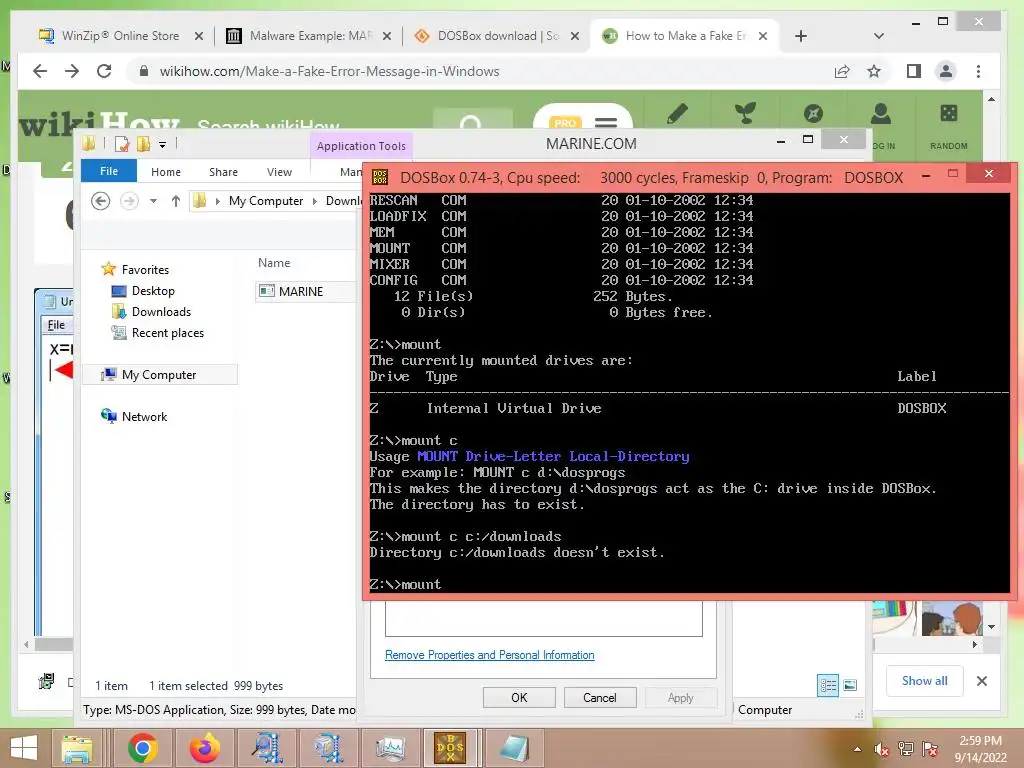
Task: Close the WinZip Online Store tab
Action: pos(199,36)
